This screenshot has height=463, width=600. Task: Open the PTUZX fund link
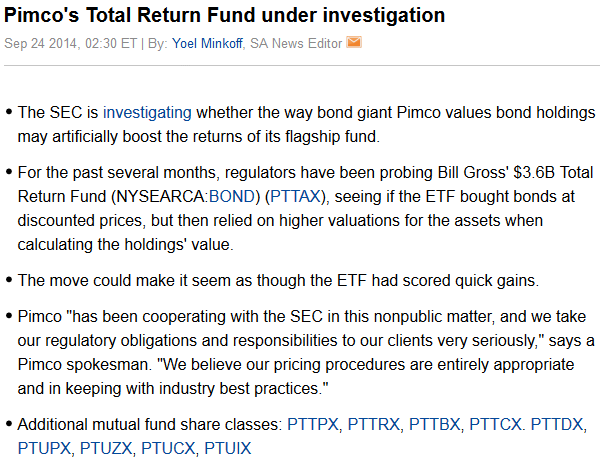[106, 448]
